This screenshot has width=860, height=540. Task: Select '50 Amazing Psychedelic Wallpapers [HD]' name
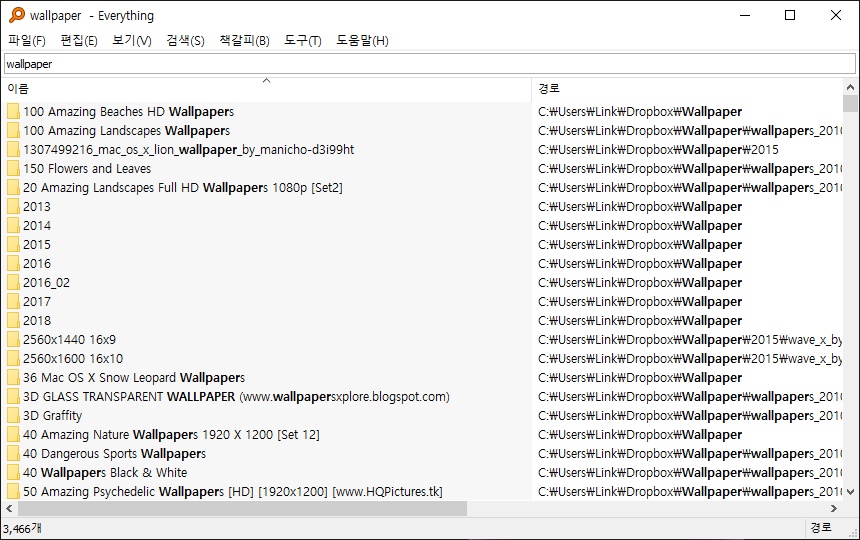[233, 492]
